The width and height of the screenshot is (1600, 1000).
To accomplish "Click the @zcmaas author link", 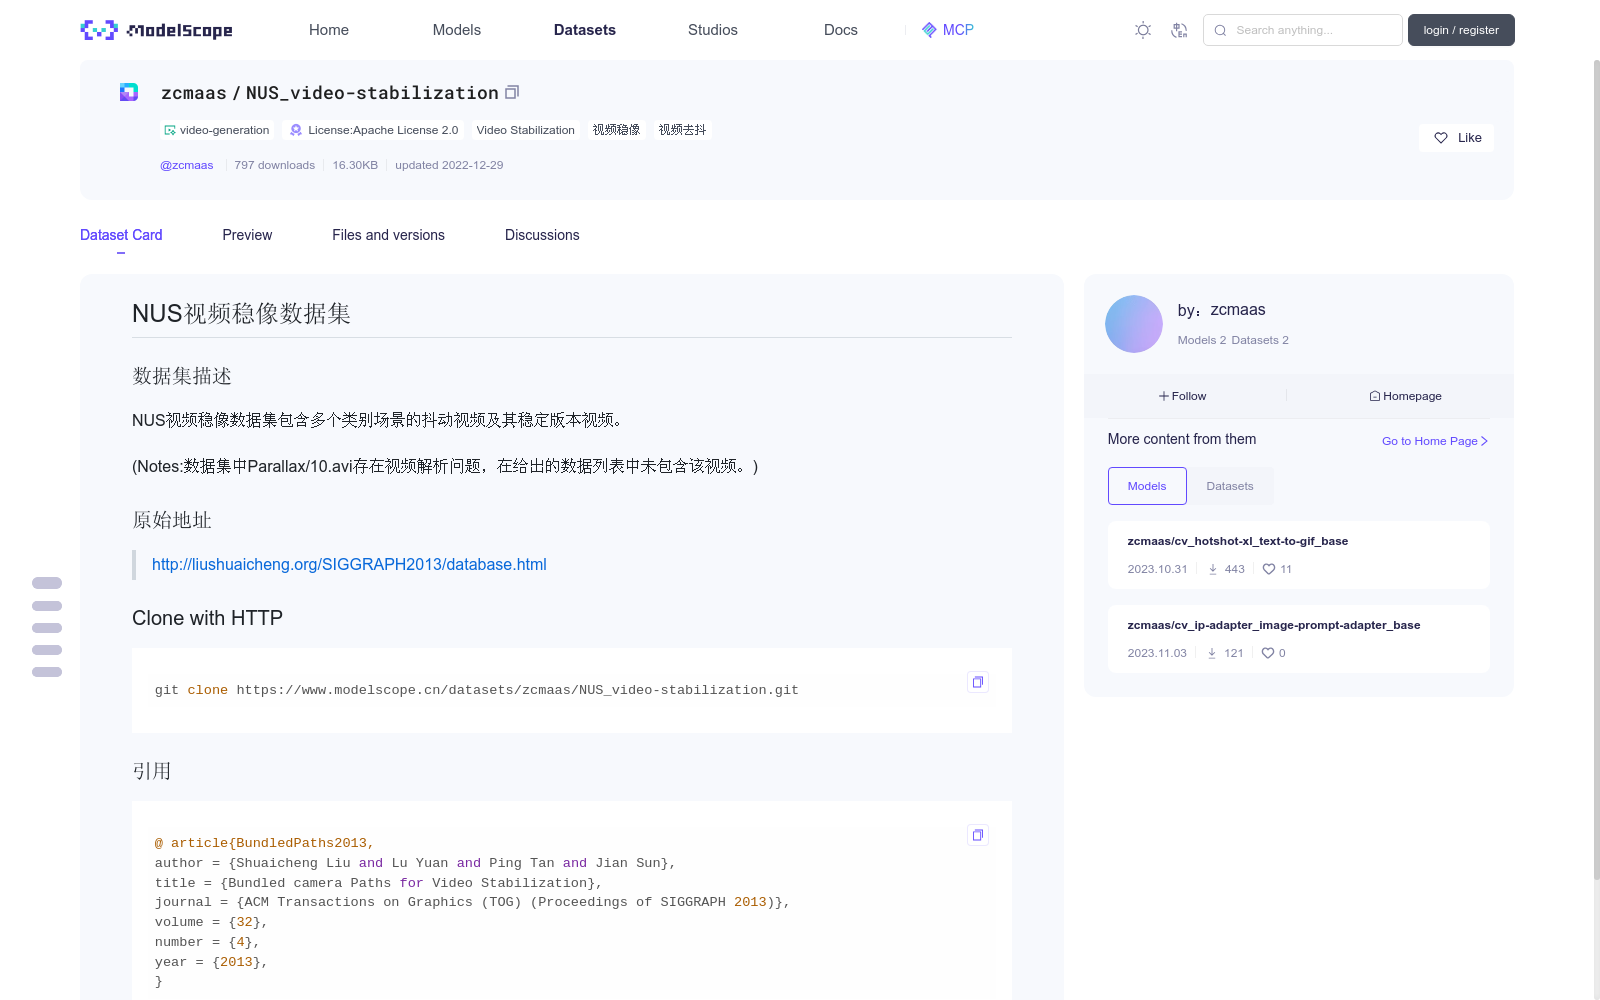I will (187, 165).
